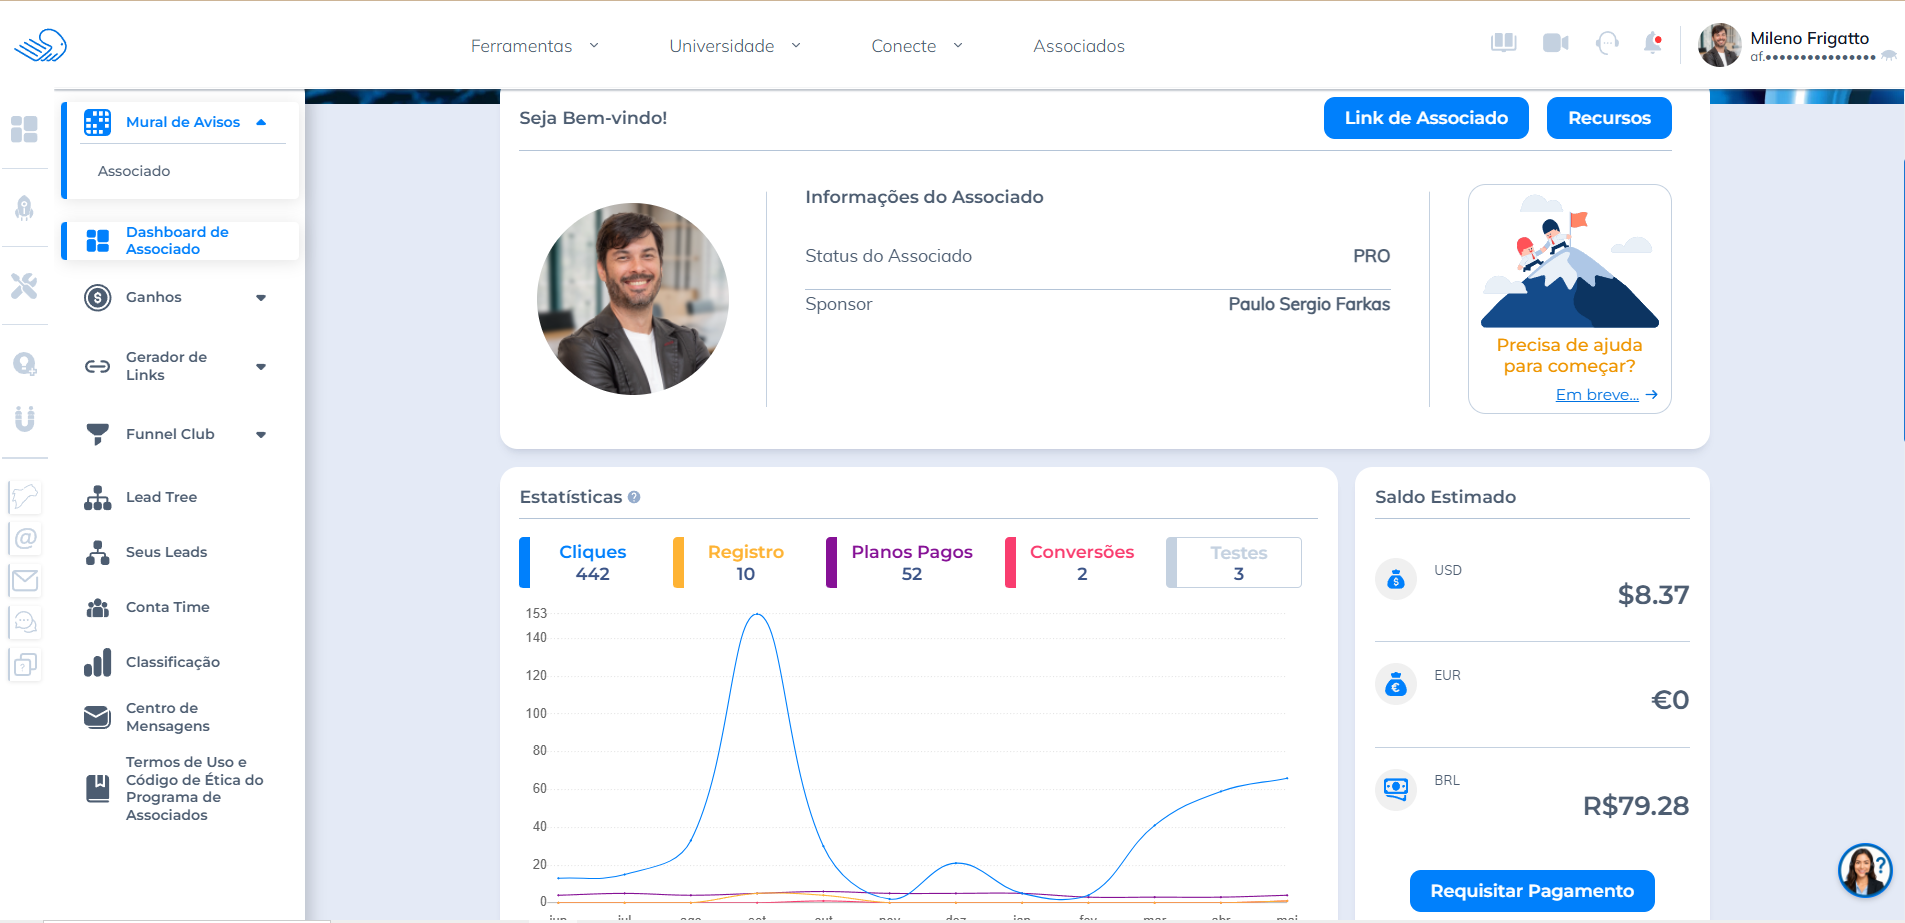Expand the Funnel Club submenu
This screenshot has height=923, width=1905.
261,435
